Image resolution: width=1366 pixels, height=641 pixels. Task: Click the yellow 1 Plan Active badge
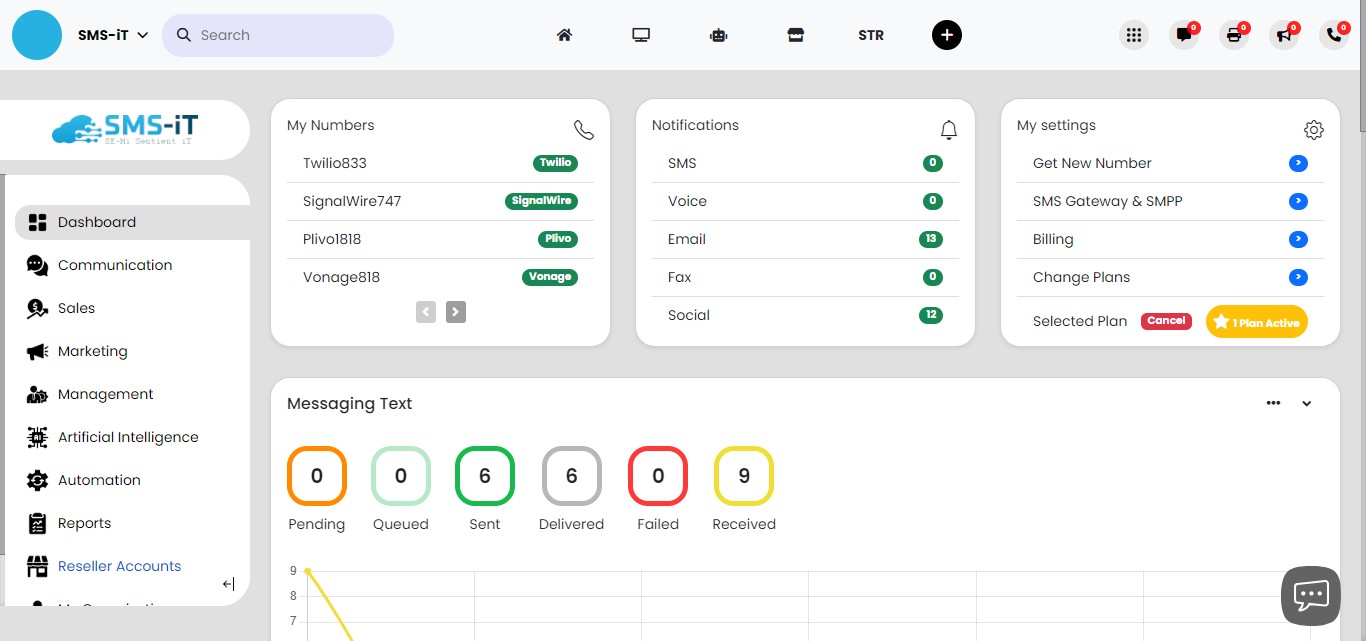tap(1256, 322)
